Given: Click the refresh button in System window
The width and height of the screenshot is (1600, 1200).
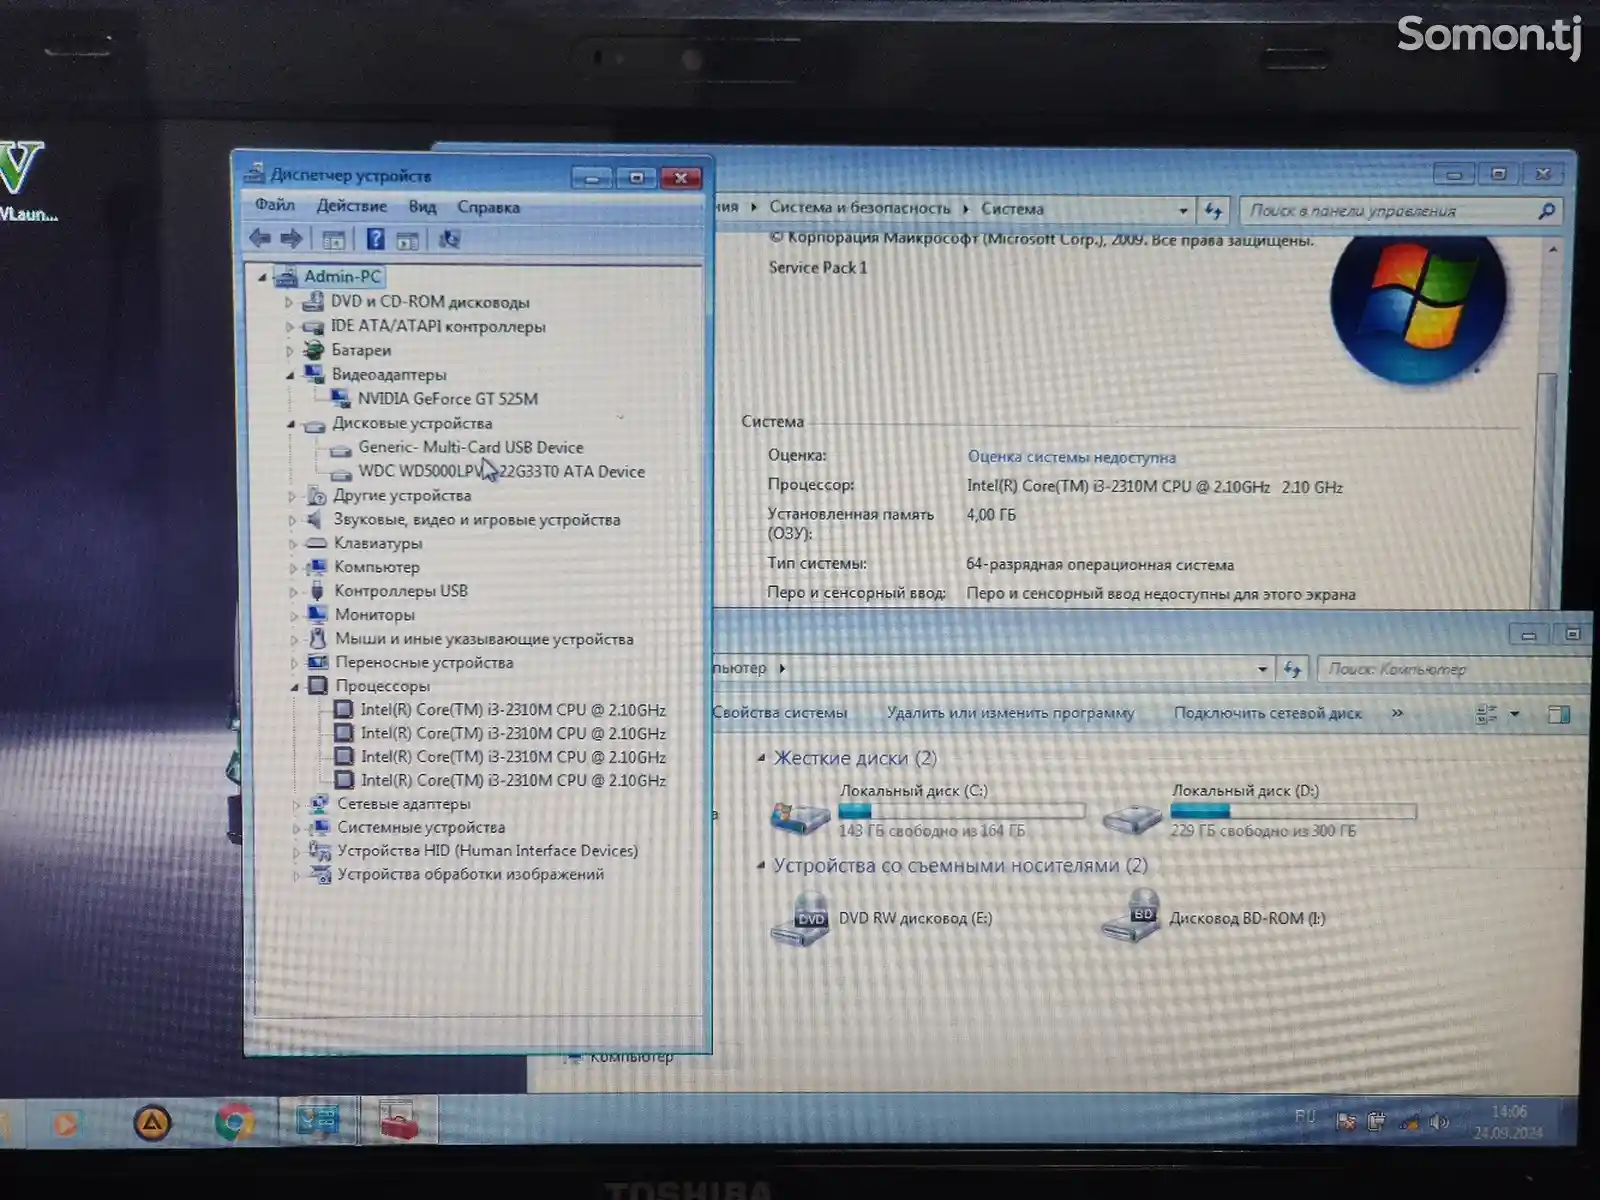Looking at the screenshot, I should 1213,210.
